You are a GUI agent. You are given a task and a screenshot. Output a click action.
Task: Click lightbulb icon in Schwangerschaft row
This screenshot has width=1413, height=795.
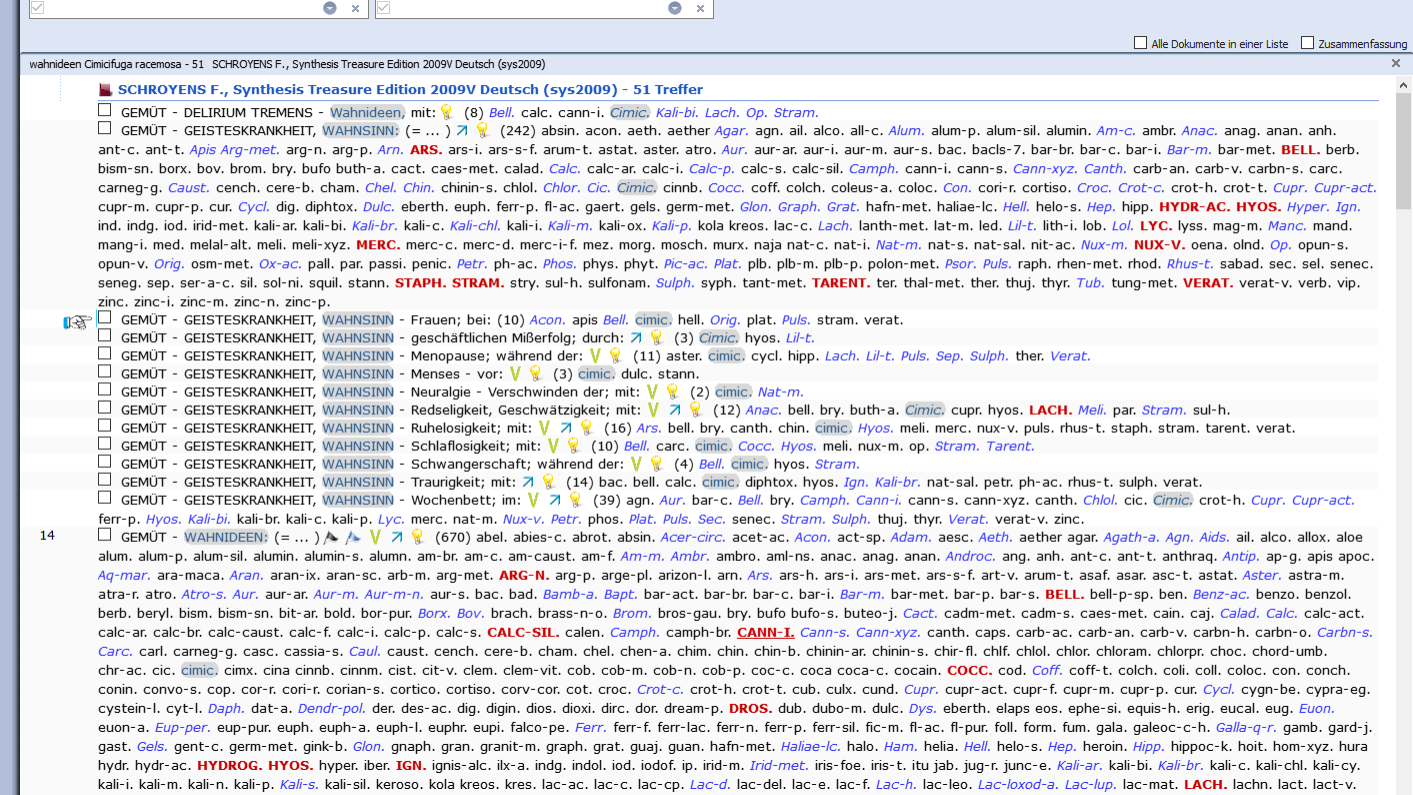(x=656, y=464)
